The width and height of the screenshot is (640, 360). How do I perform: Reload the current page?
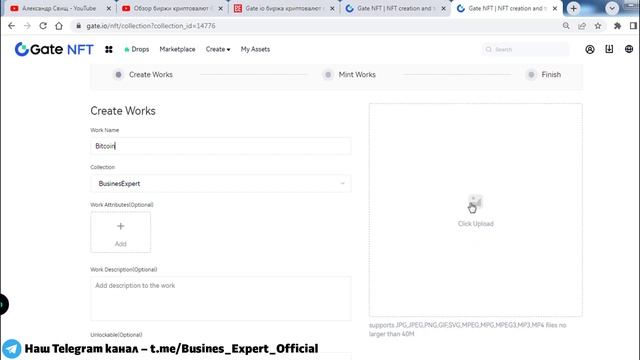pos(43,26)
